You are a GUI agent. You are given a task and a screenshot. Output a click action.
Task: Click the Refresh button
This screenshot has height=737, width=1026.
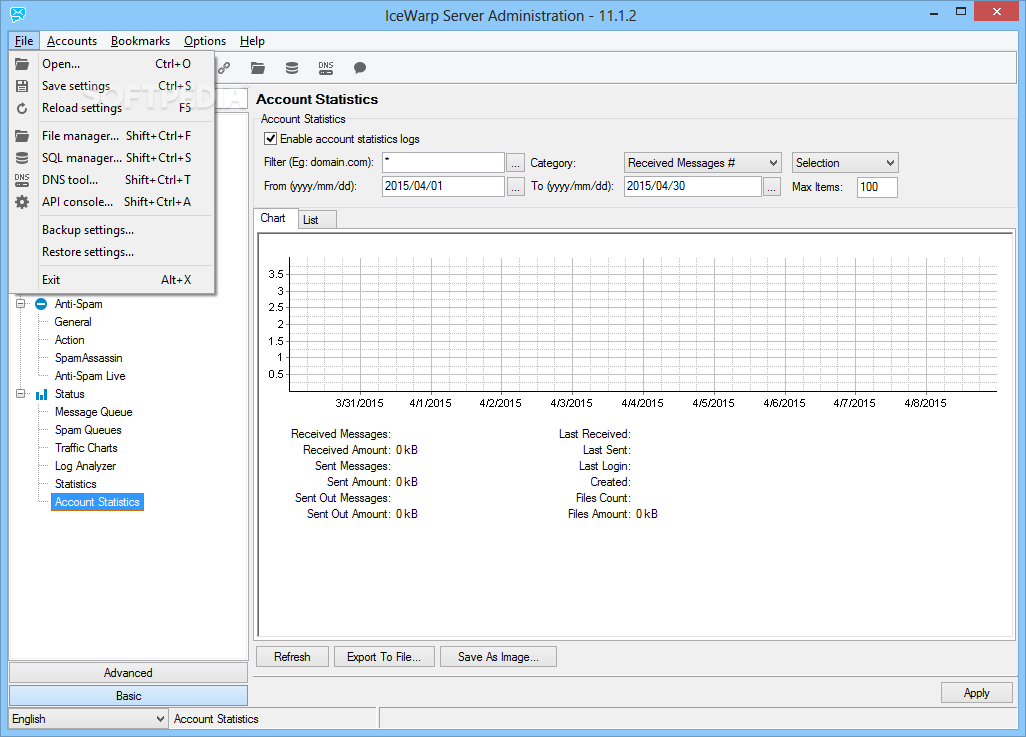[292, 656]
